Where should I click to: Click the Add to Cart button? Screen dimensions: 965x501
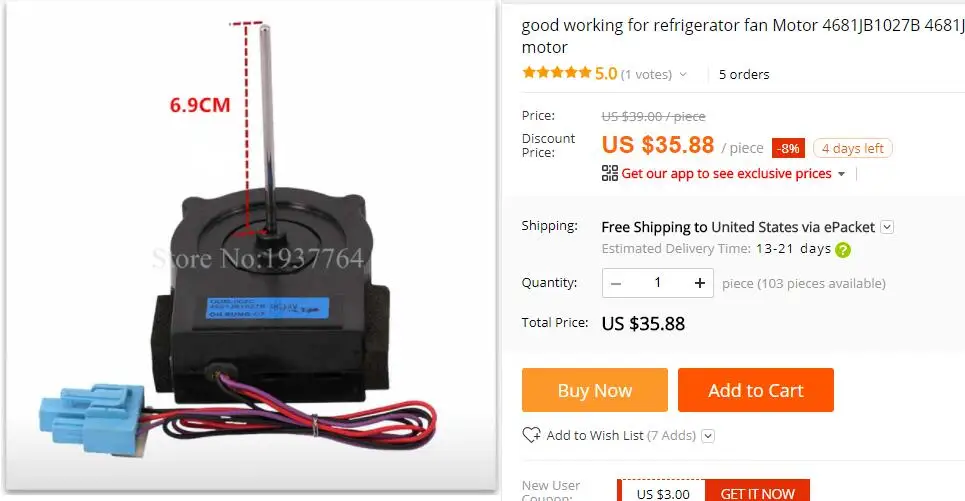[x=756, y=390]
